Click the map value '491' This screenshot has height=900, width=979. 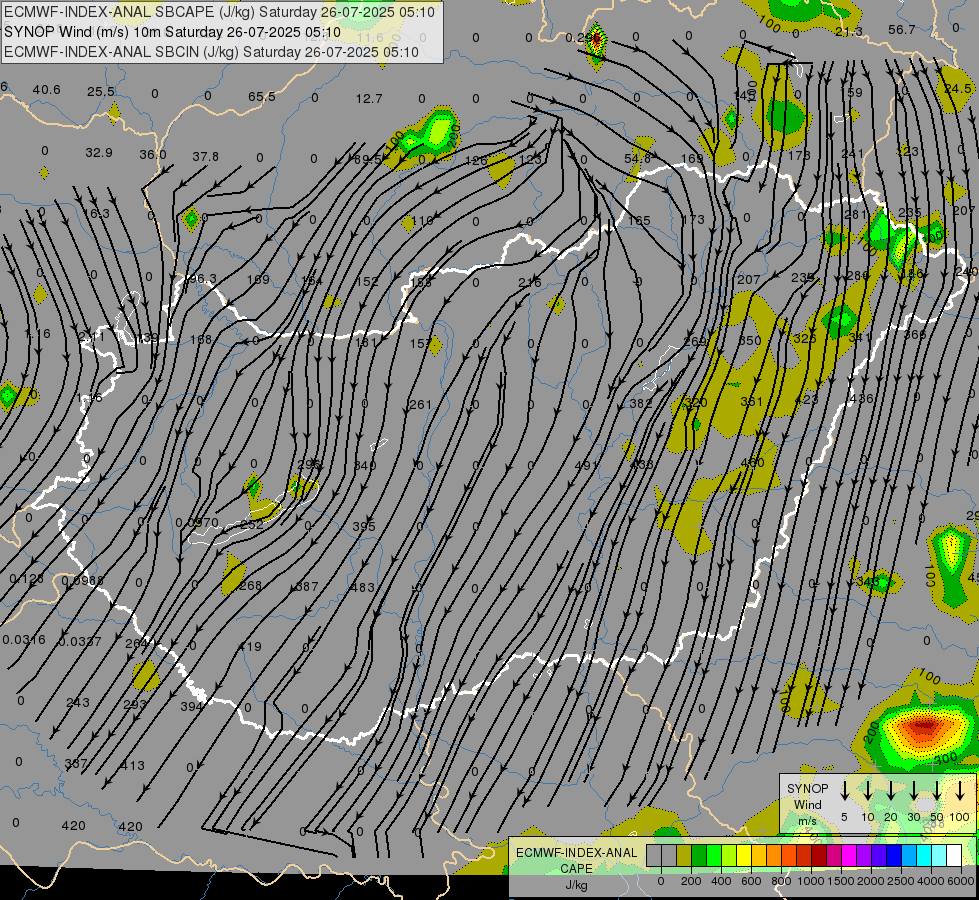[x=586, y=465]
